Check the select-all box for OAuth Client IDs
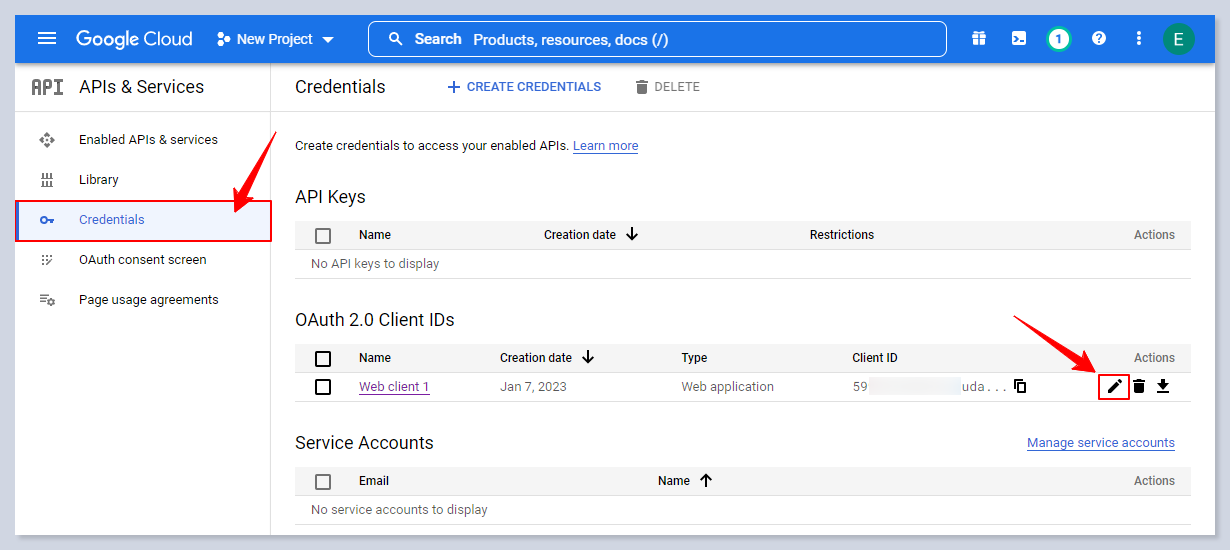This screenshot has width=1230, height=550. pos(323,359)
